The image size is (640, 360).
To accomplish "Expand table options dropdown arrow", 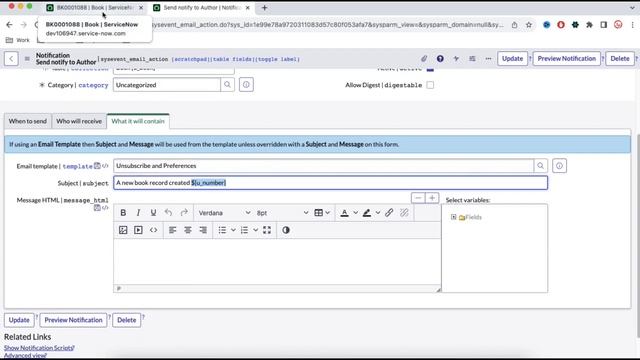I will pyautogui.click(x=327, y=213).
